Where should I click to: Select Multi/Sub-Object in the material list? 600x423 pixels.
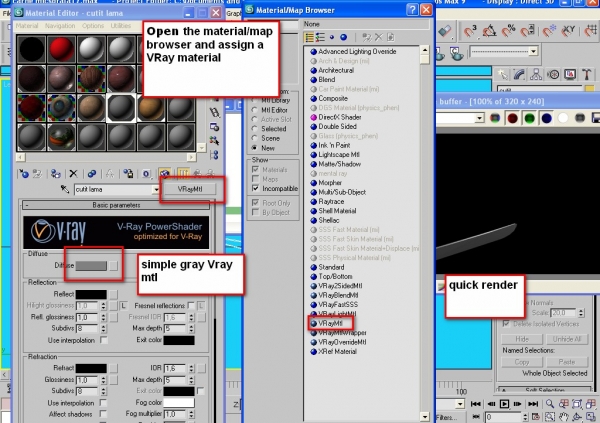[x=342, y=192]
